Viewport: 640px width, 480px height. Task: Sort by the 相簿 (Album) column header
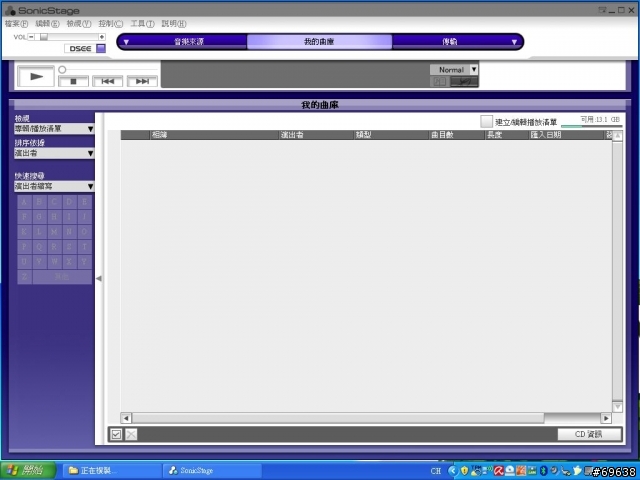click(x=214, y=135)
